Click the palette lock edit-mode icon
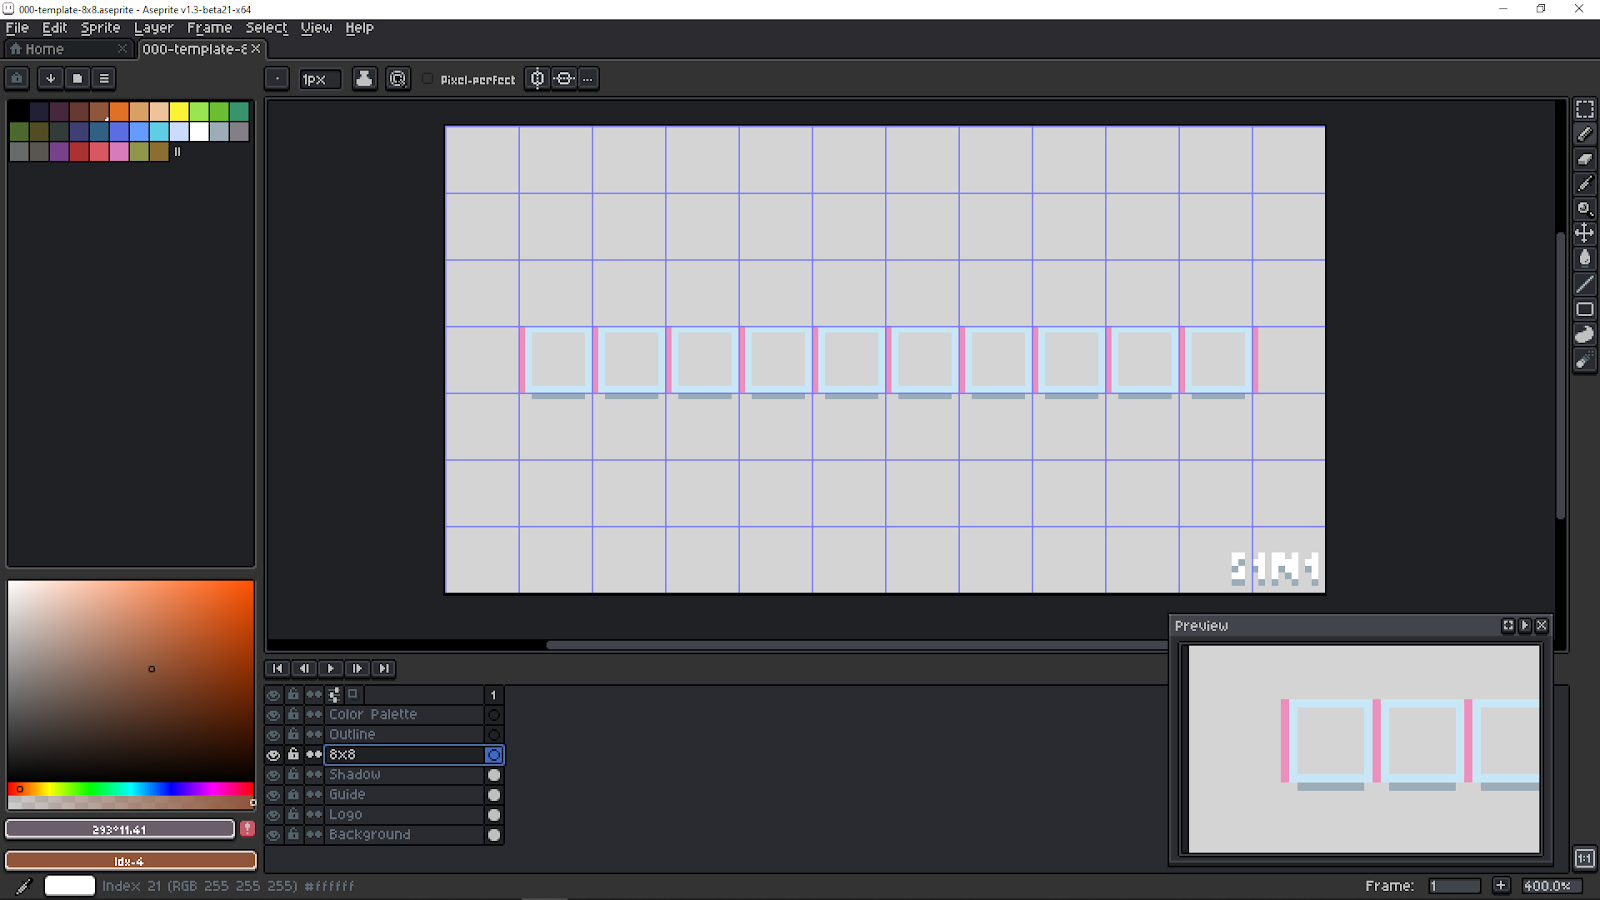The width and height of the screenshot is (1600, 900). coord(17,78)
